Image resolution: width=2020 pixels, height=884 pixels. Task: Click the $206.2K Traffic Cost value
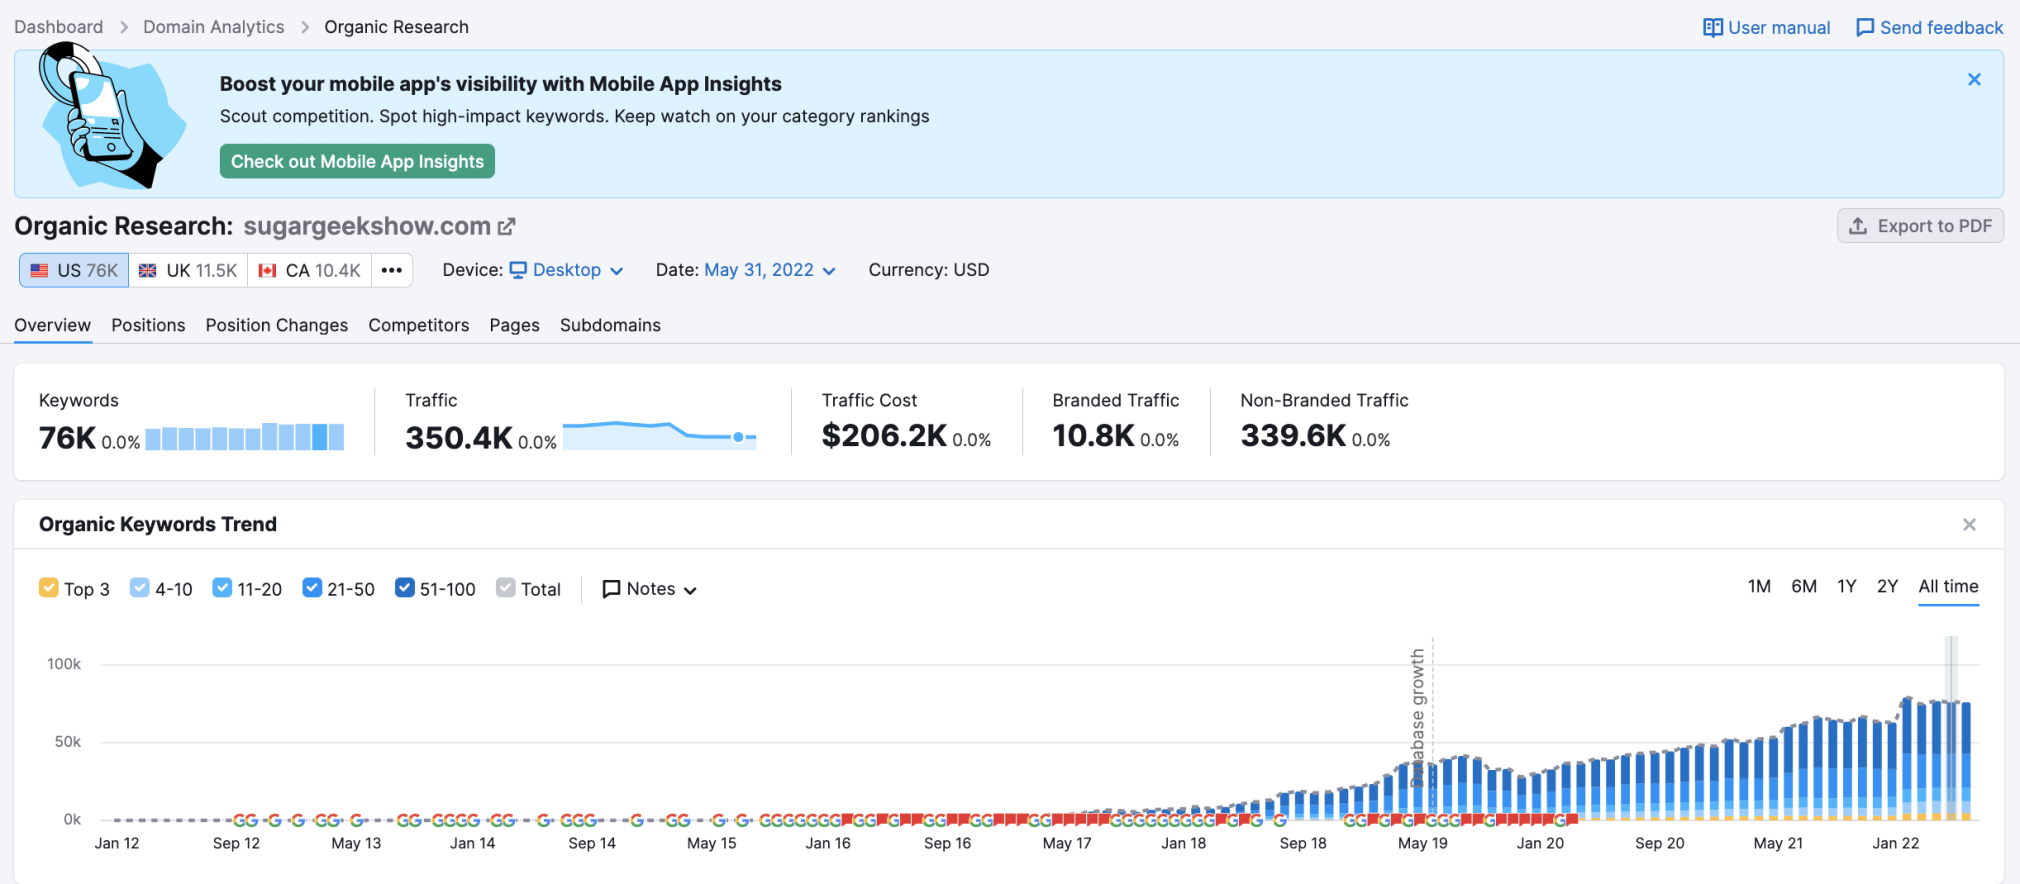tap(884, 435)
